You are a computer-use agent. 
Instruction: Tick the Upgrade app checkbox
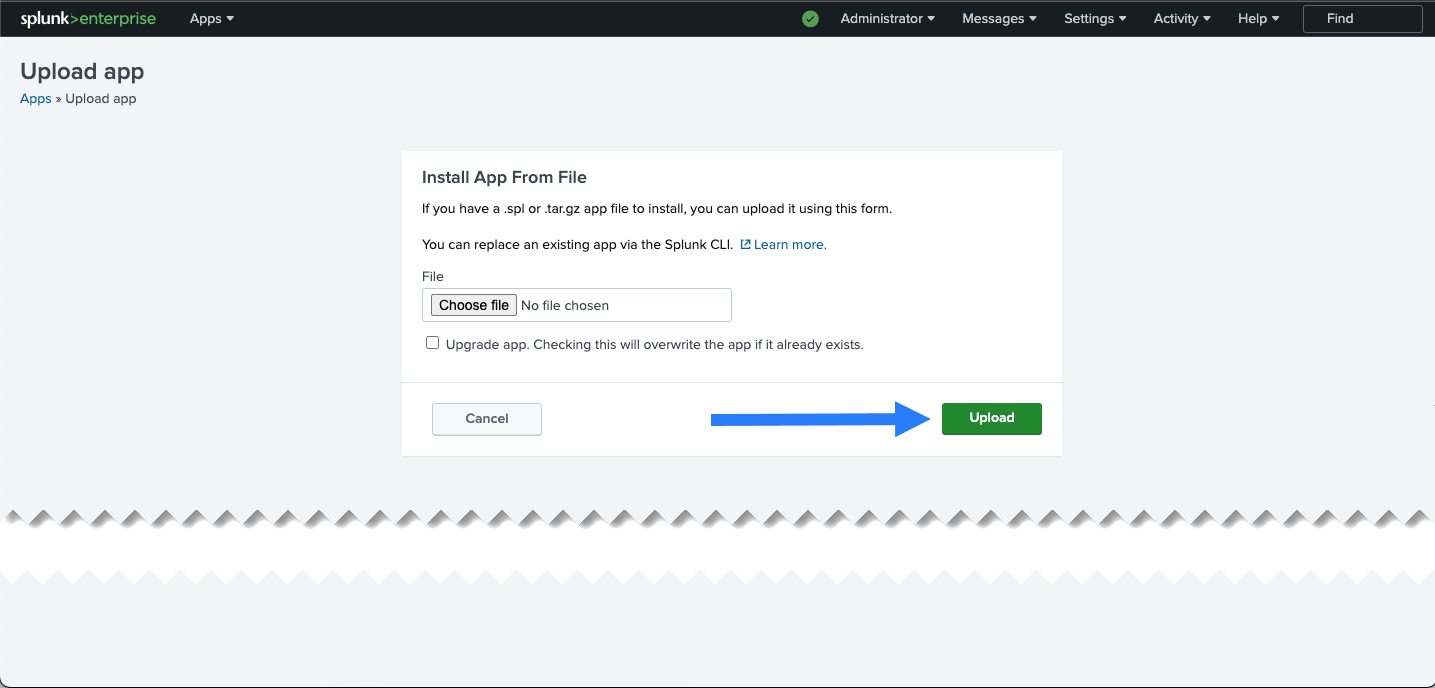432,343
